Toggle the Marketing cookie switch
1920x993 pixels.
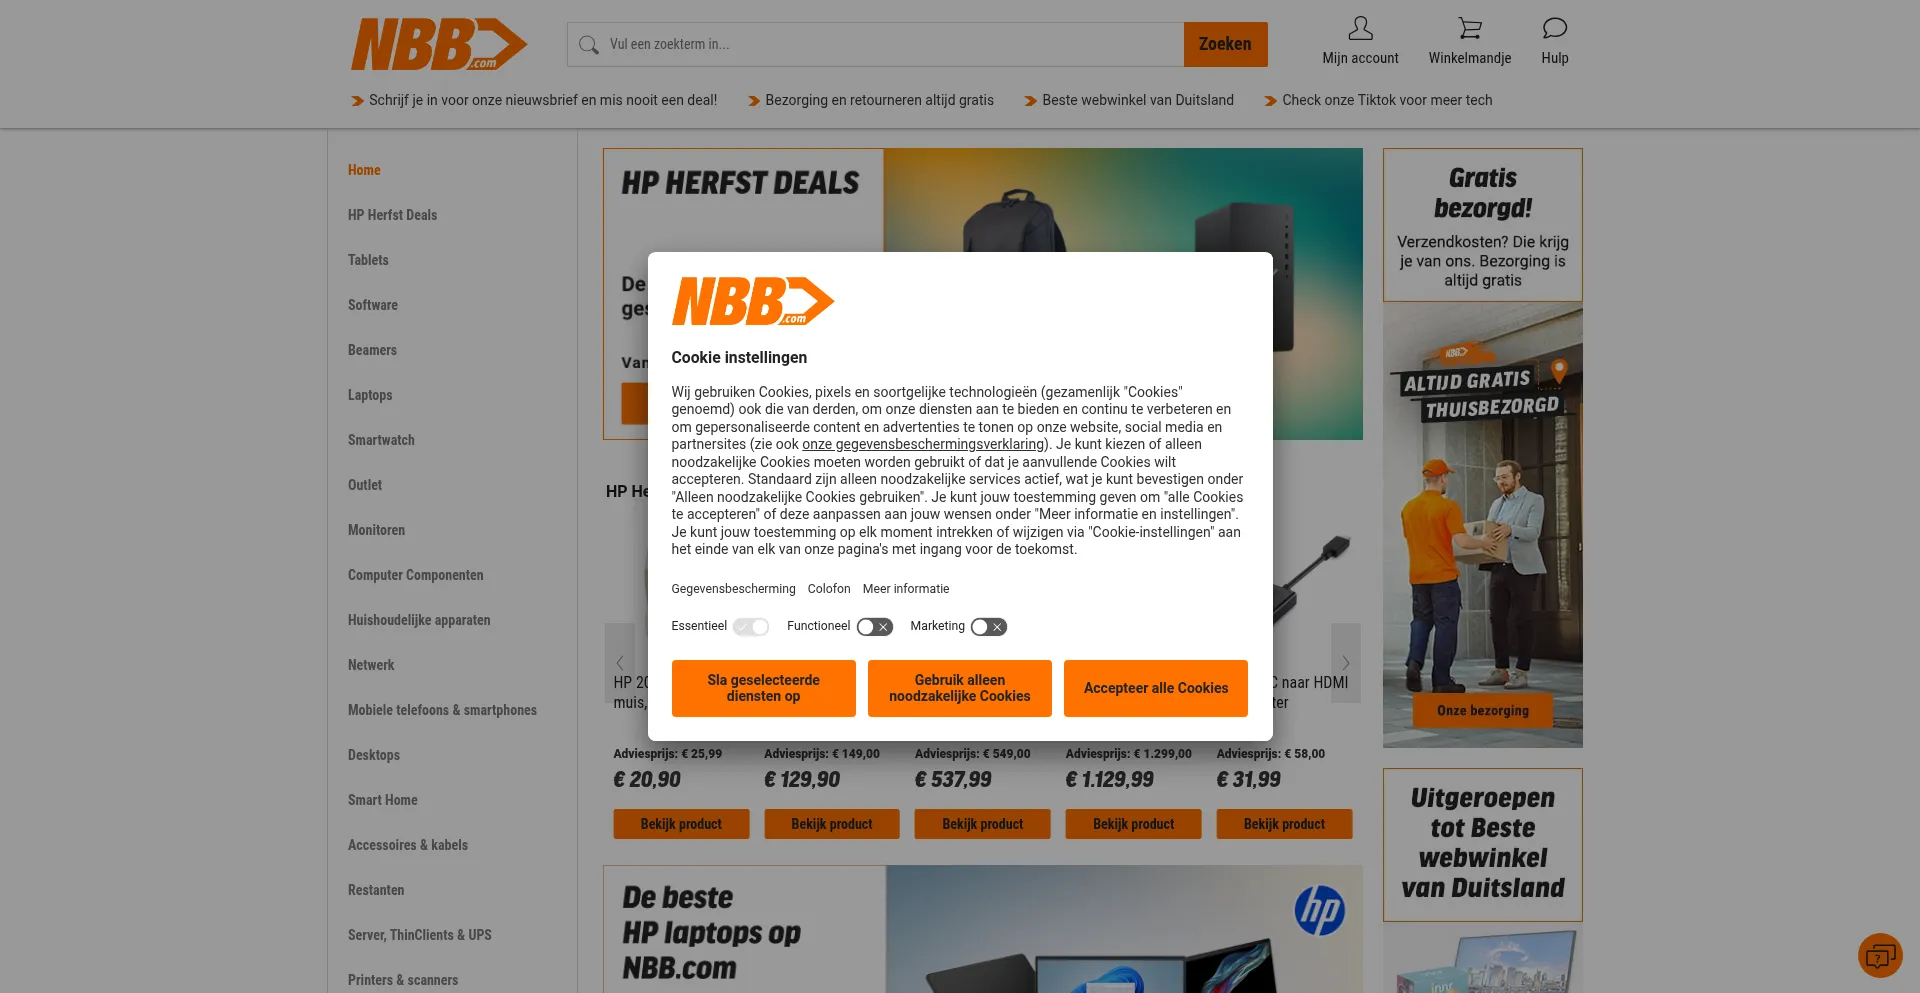[989, 627]
